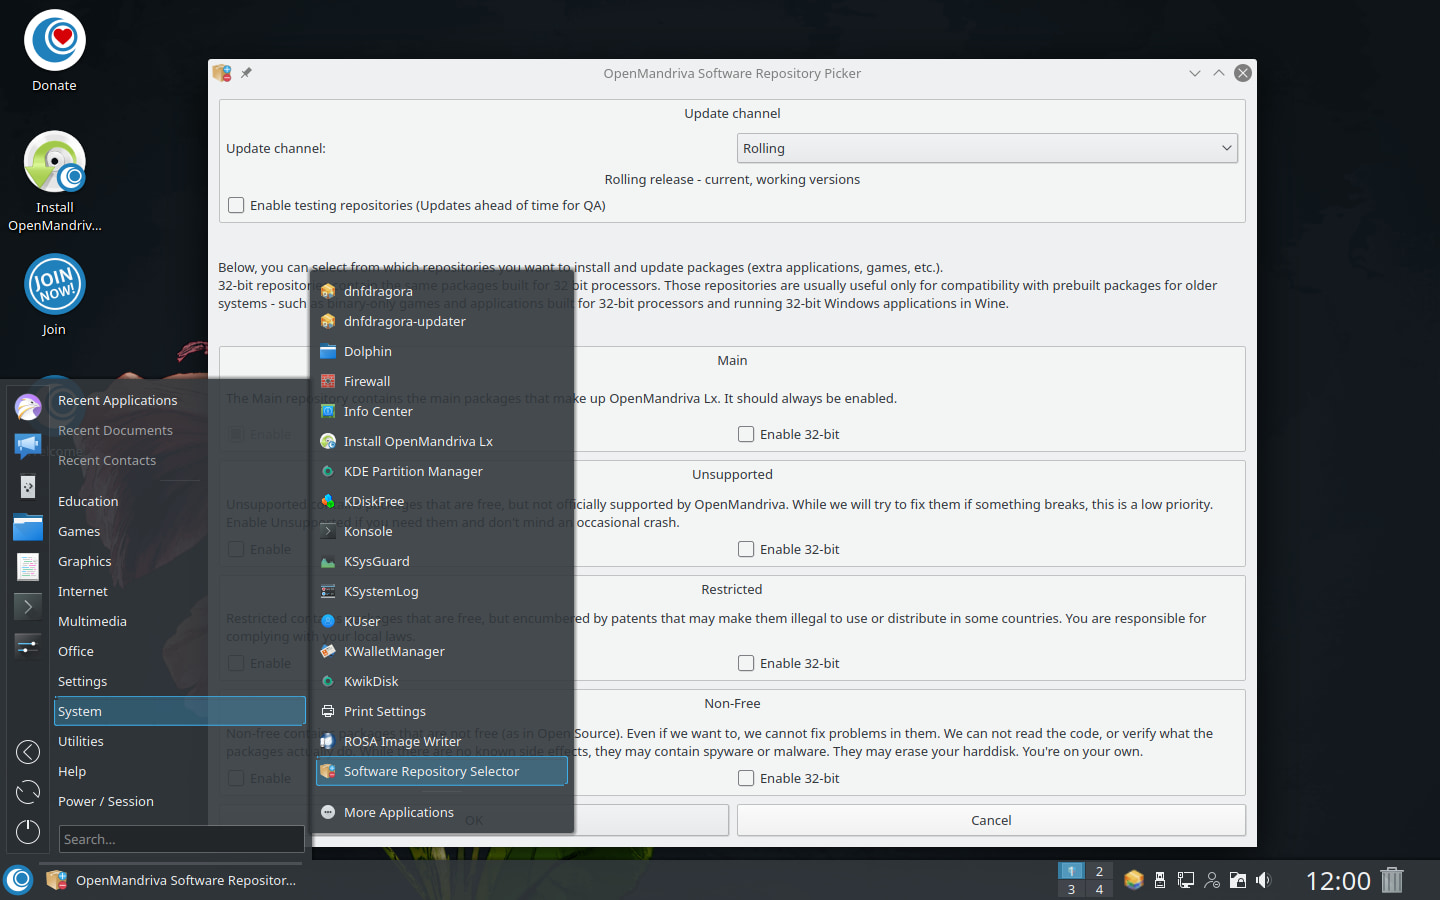Open the network connection tray icon
The image size is (1440, 900).
[1186, 880]
